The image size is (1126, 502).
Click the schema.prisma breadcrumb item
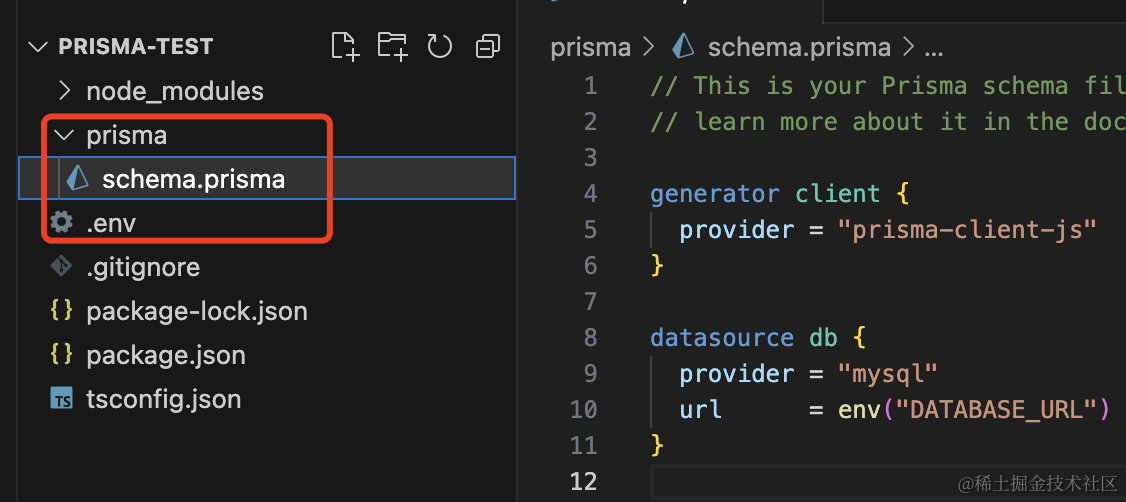[798, 47]
